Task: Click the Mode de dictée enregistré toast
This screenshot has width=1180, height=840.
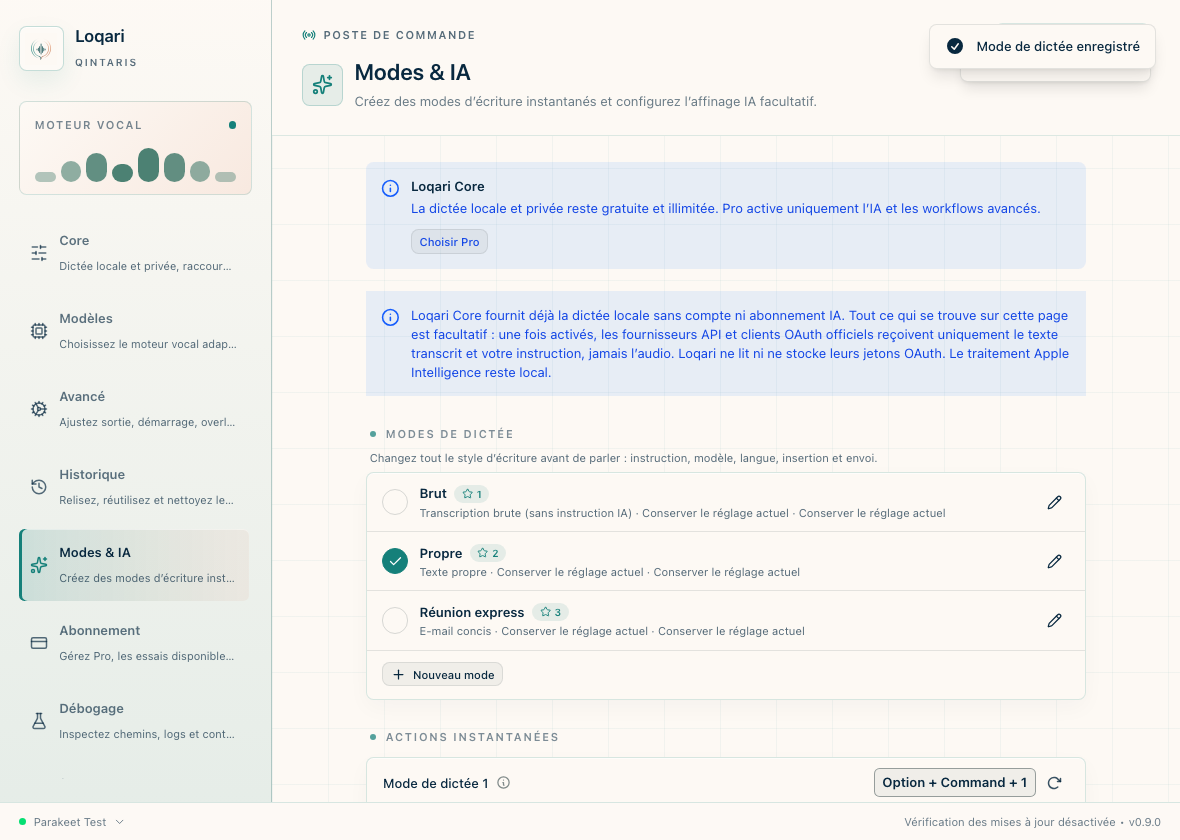Action: [1042, 47]
